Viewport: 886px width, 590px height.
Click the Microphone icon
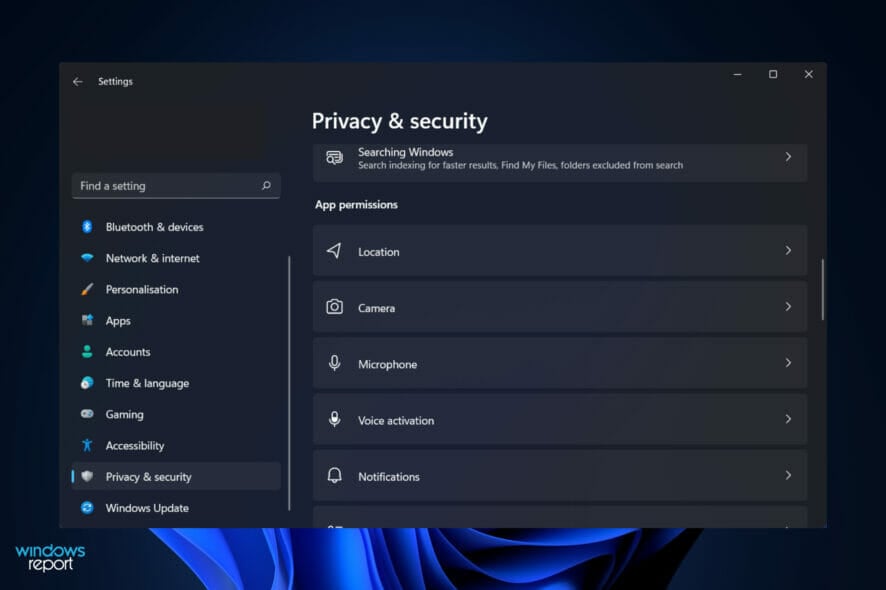(x=334, y=363)
